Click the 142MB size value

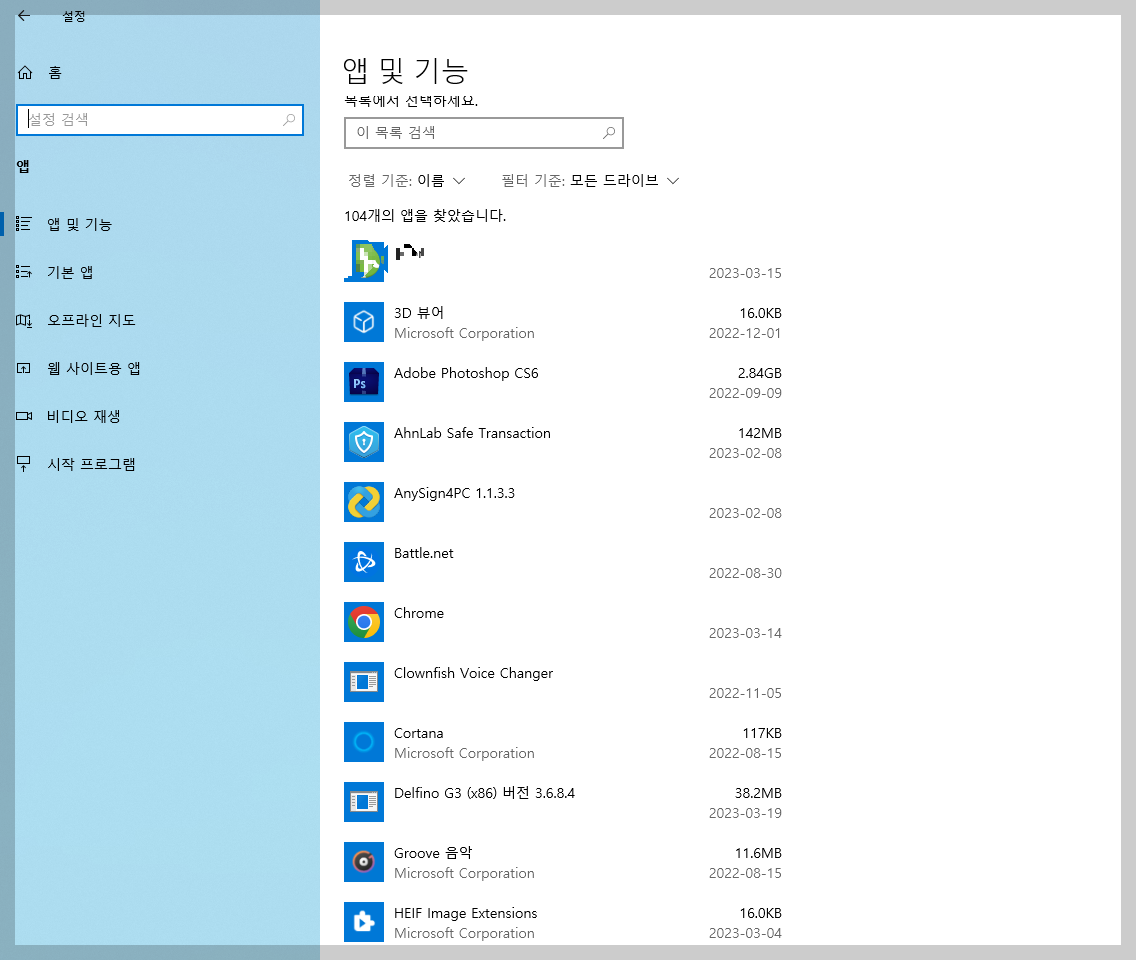click(759, 433)
